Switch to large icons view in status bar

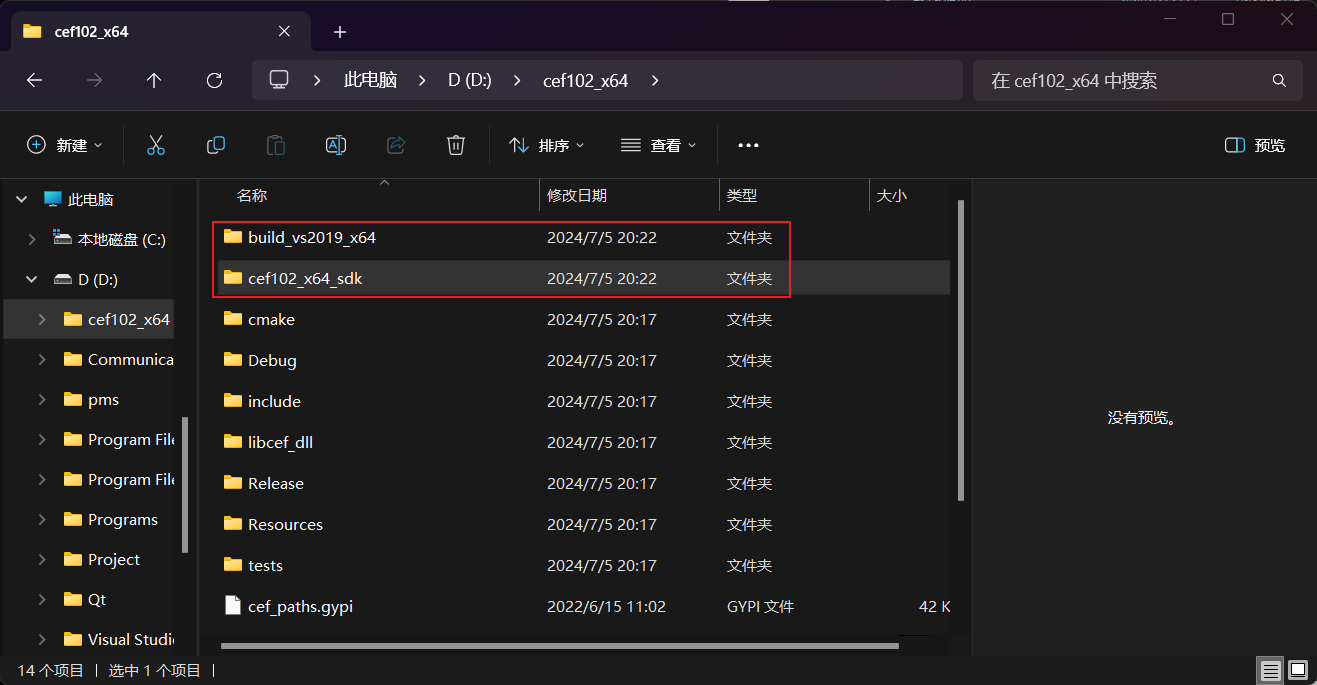coord(1297,669)
